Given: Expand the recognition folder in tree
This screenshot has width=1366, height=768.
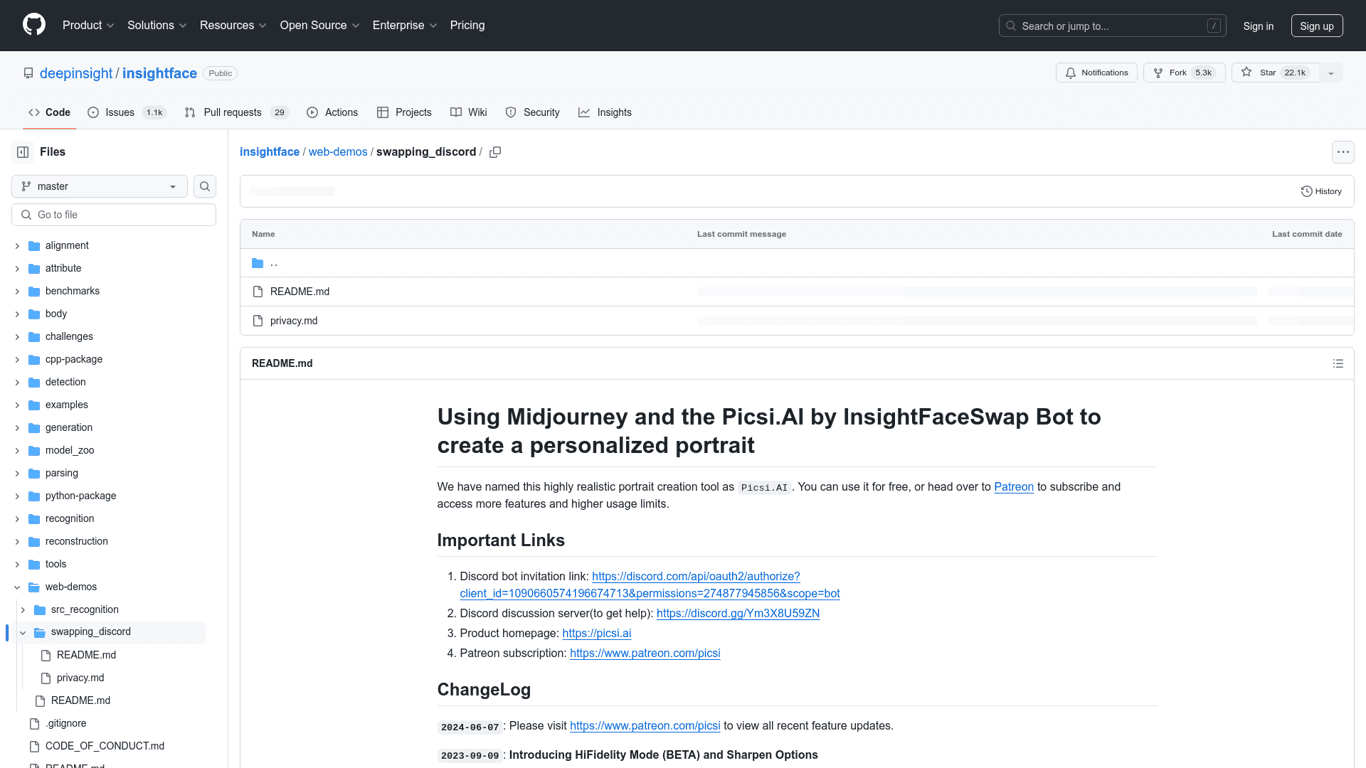Looking at the screenshot, I should [17, 519].
